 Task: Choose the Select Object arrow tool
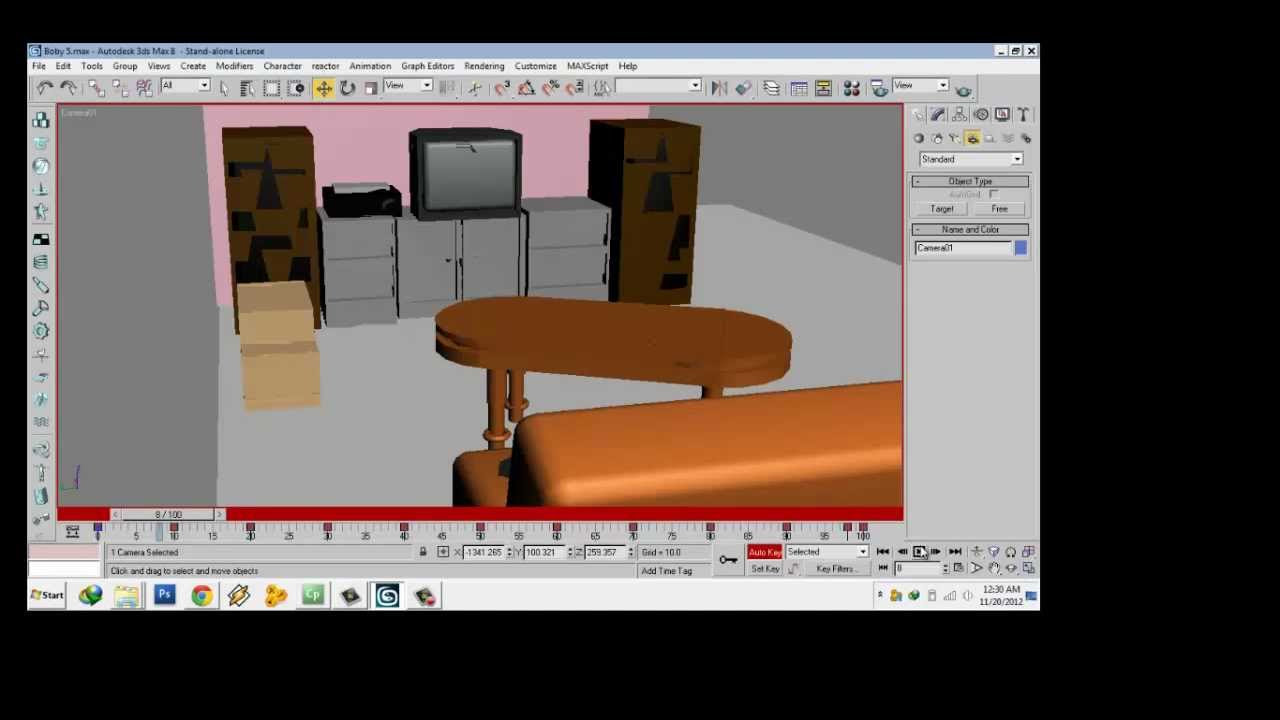[224, 88]
